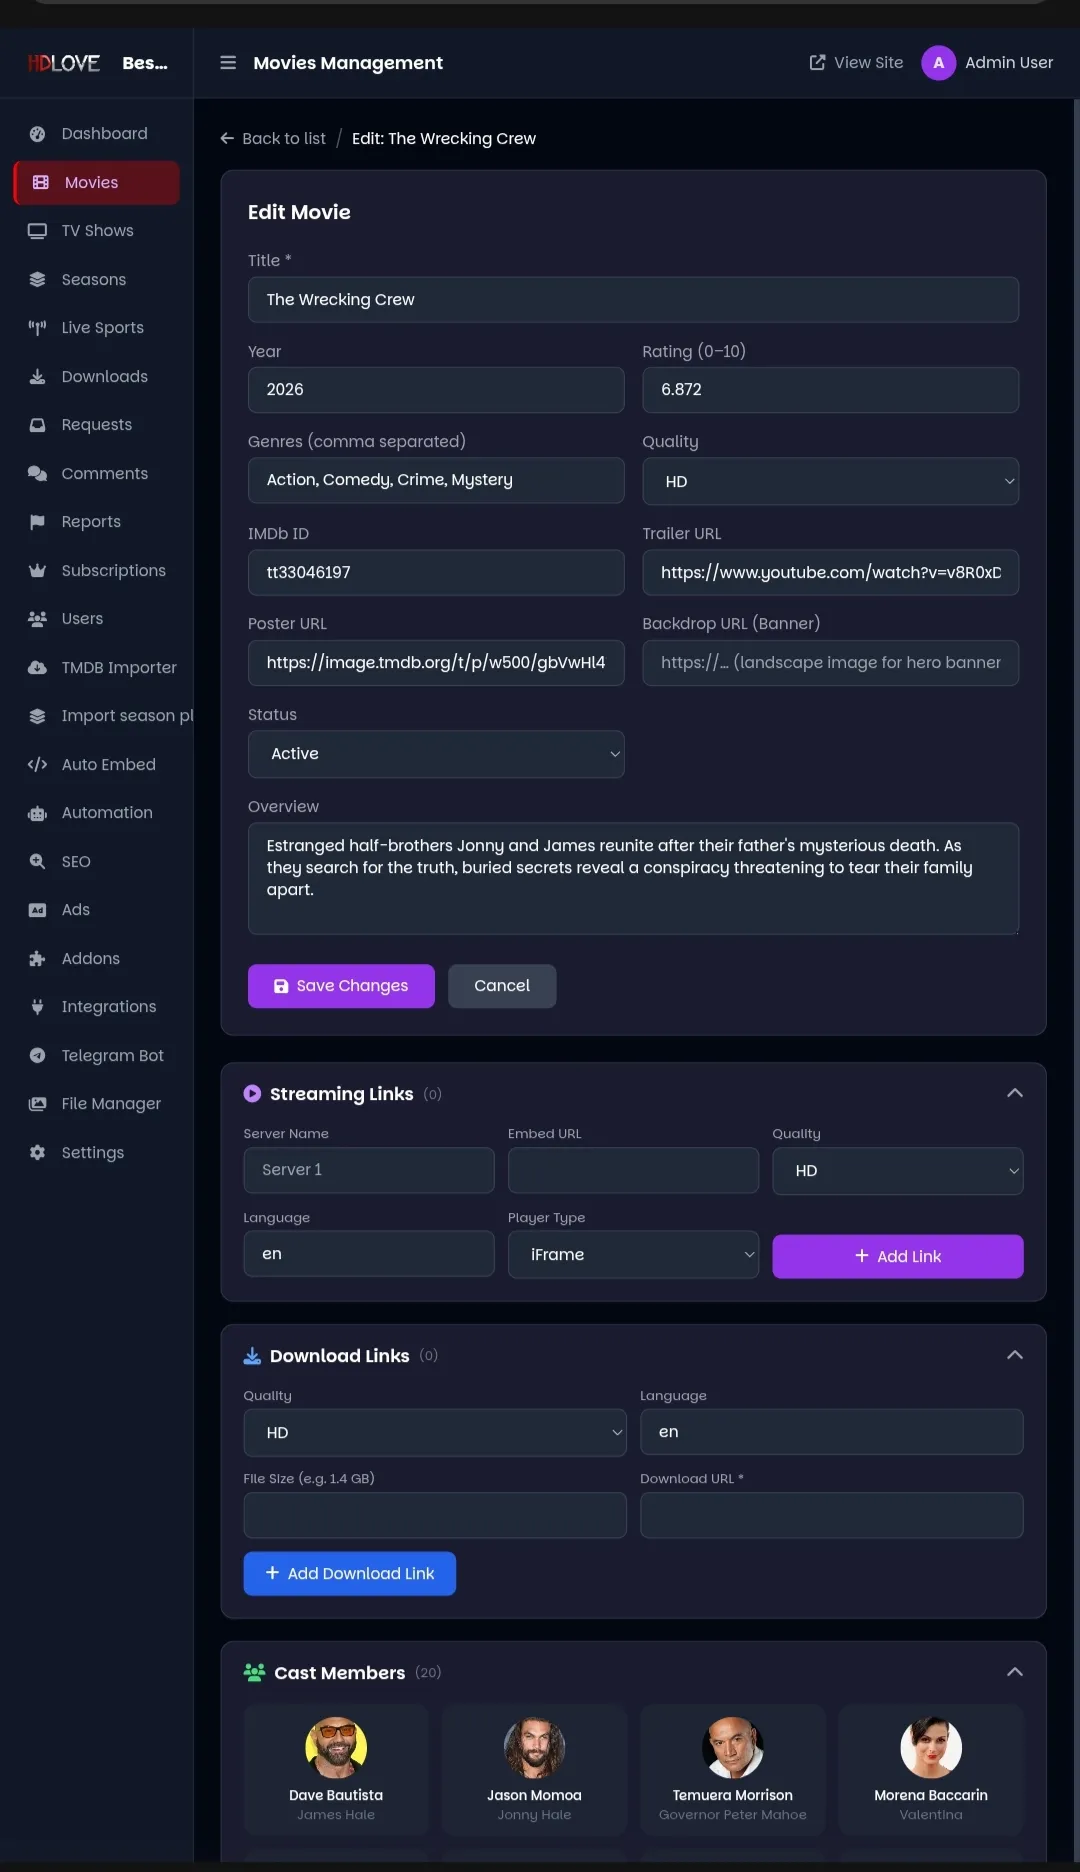Click the Overview text area
The width and height of the screenshot is (1080, 1872).
pos(633,879)
